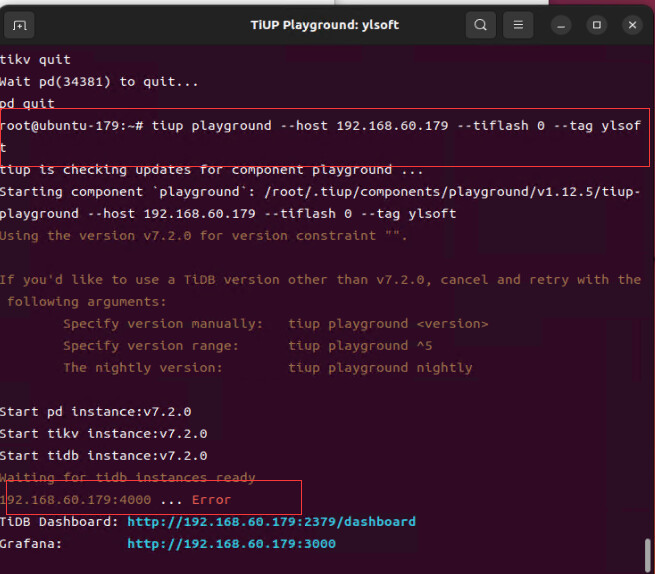Click the line 'Start pd instance:v7.2.0'

coord(96,411)
